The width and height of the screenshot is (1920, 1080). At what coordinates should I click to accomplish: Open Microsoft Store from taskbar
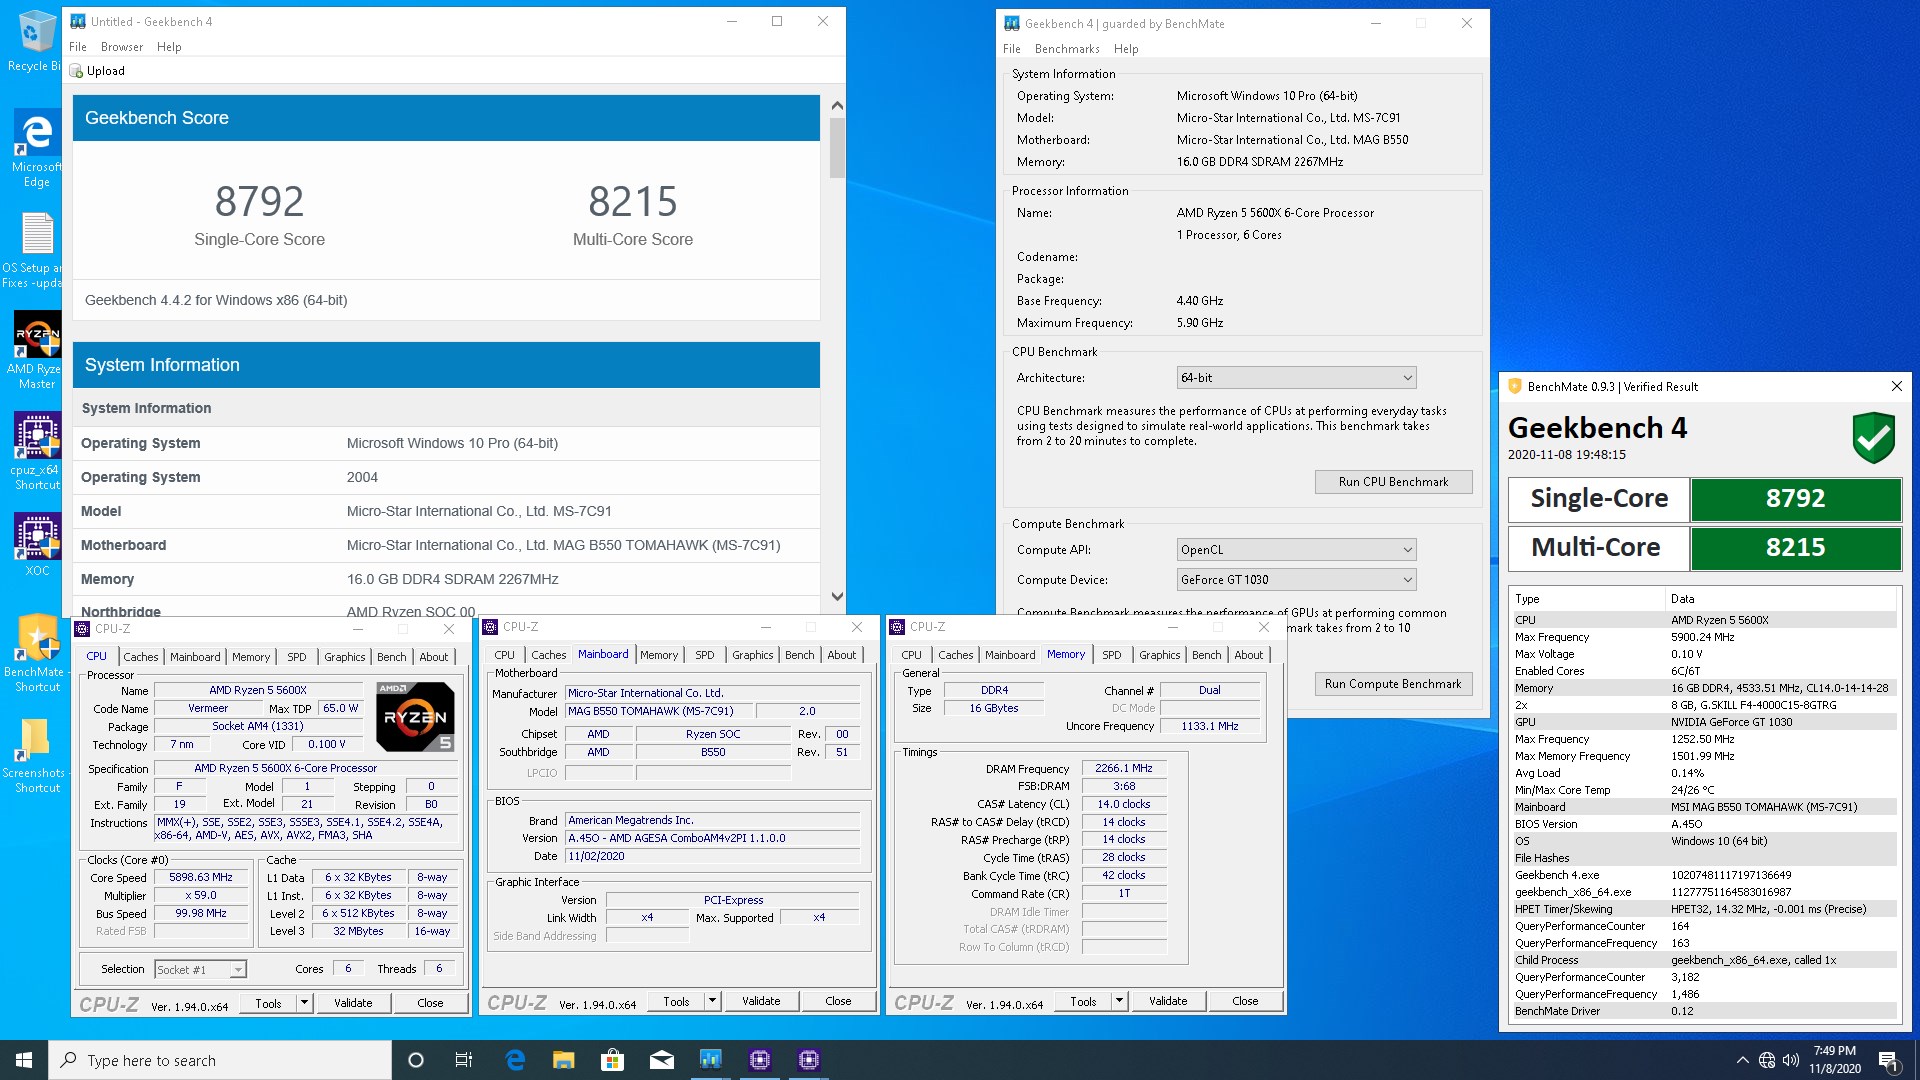tap(612, 1060)
